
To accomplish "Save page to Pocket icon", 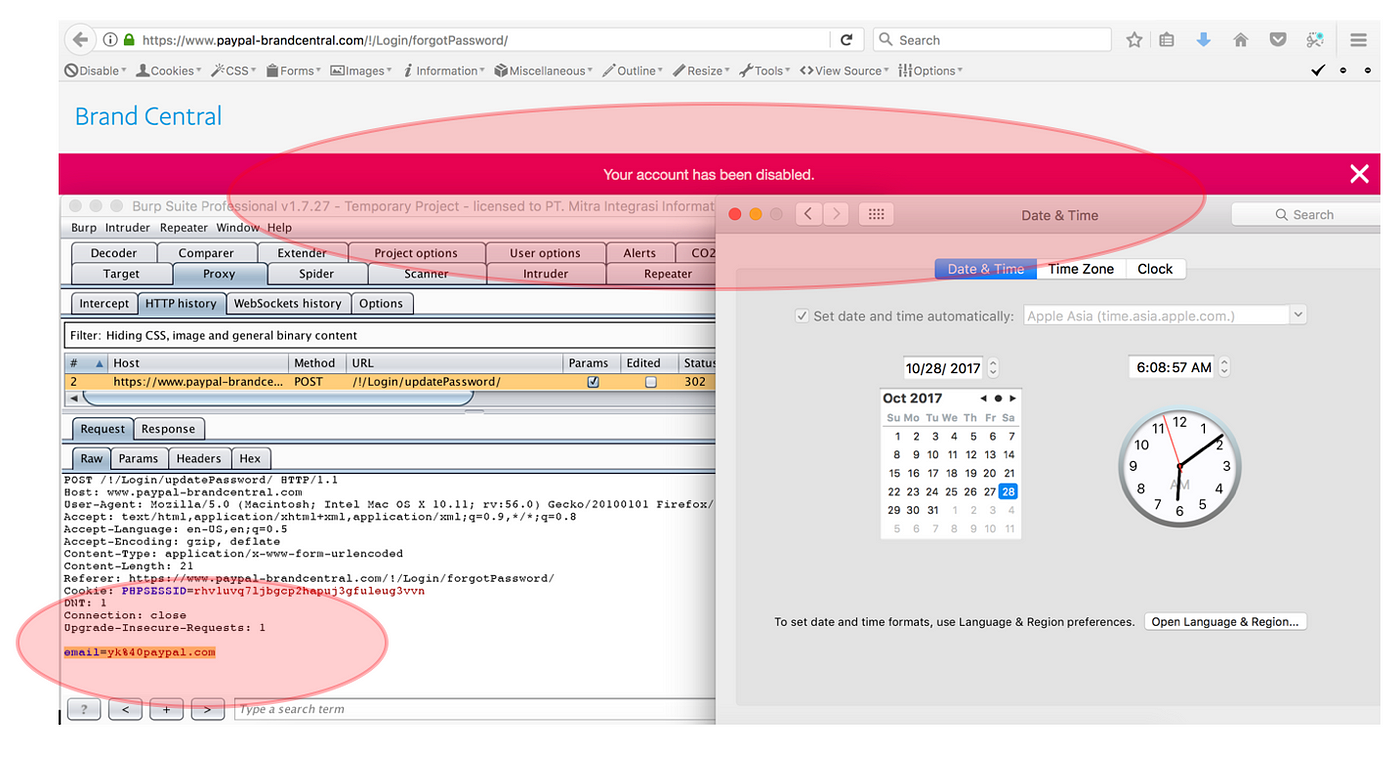I will pos(1277,40).
